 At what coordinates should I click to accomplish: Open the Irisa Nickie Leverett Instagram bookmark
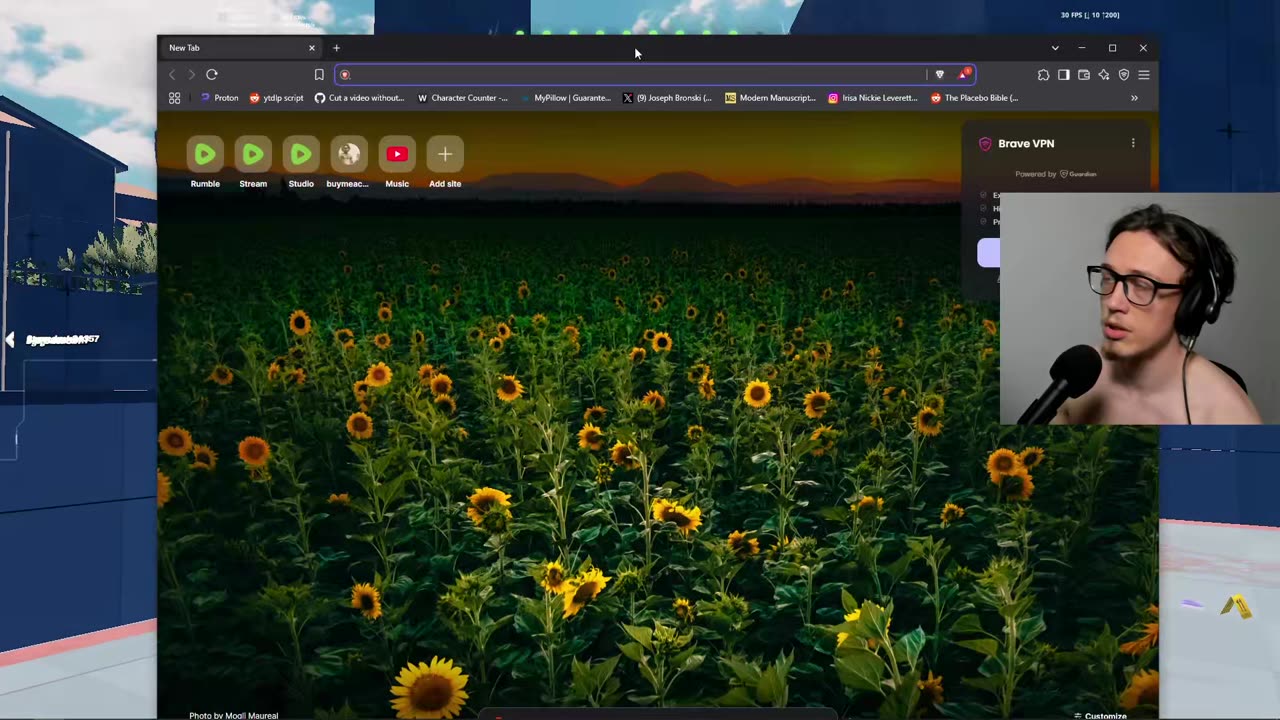[874, 98]
